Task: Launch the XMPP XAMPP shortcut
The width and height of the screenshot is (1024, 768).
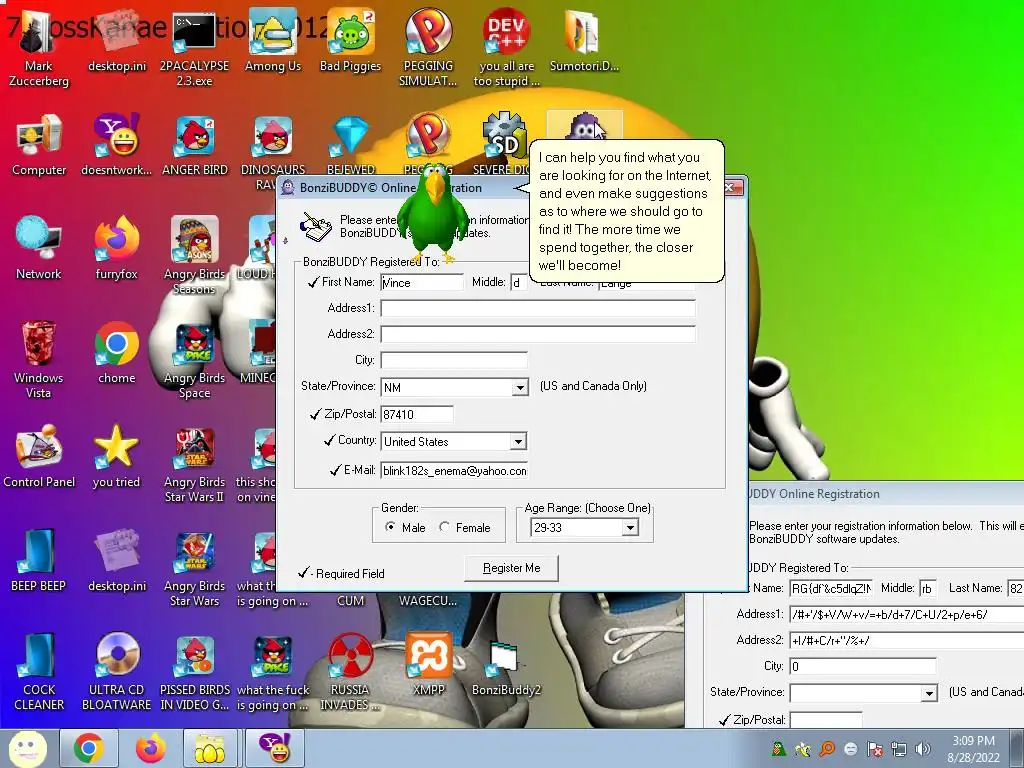Action: click(428, 664)
